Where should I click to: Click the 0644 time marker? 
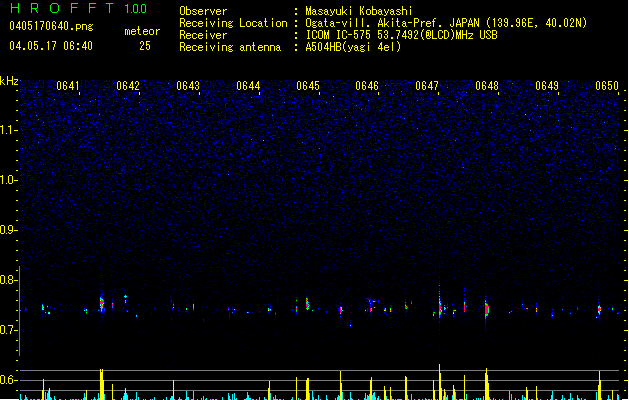[x=248, y=86]
